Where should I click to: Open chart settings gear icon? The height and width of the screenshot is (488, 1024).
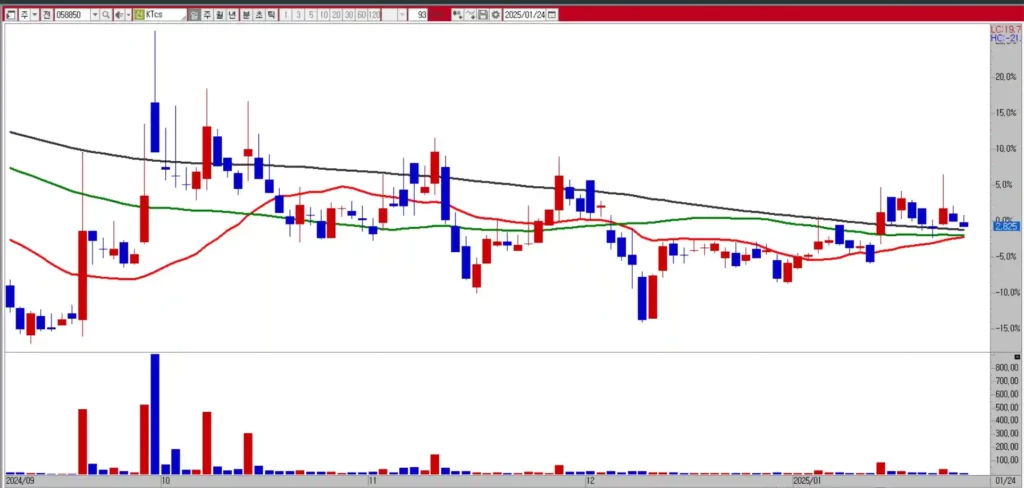tap(496, 15)
